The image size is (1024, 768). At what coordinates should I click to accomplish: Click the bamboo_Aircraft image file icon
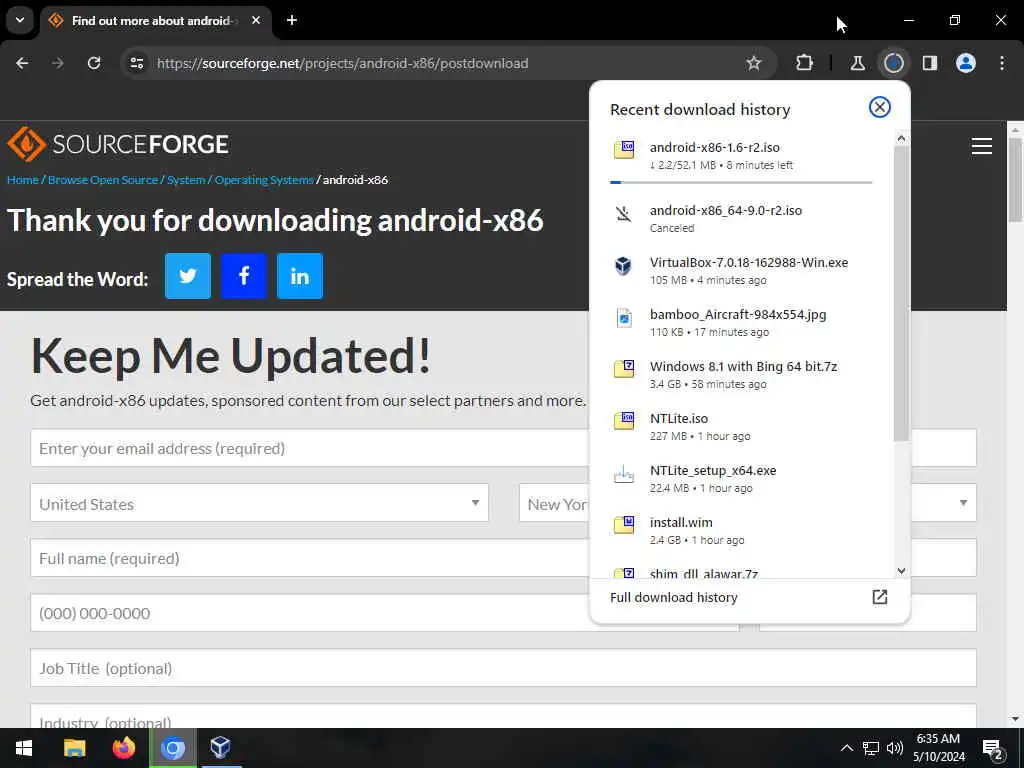point(624,318)
